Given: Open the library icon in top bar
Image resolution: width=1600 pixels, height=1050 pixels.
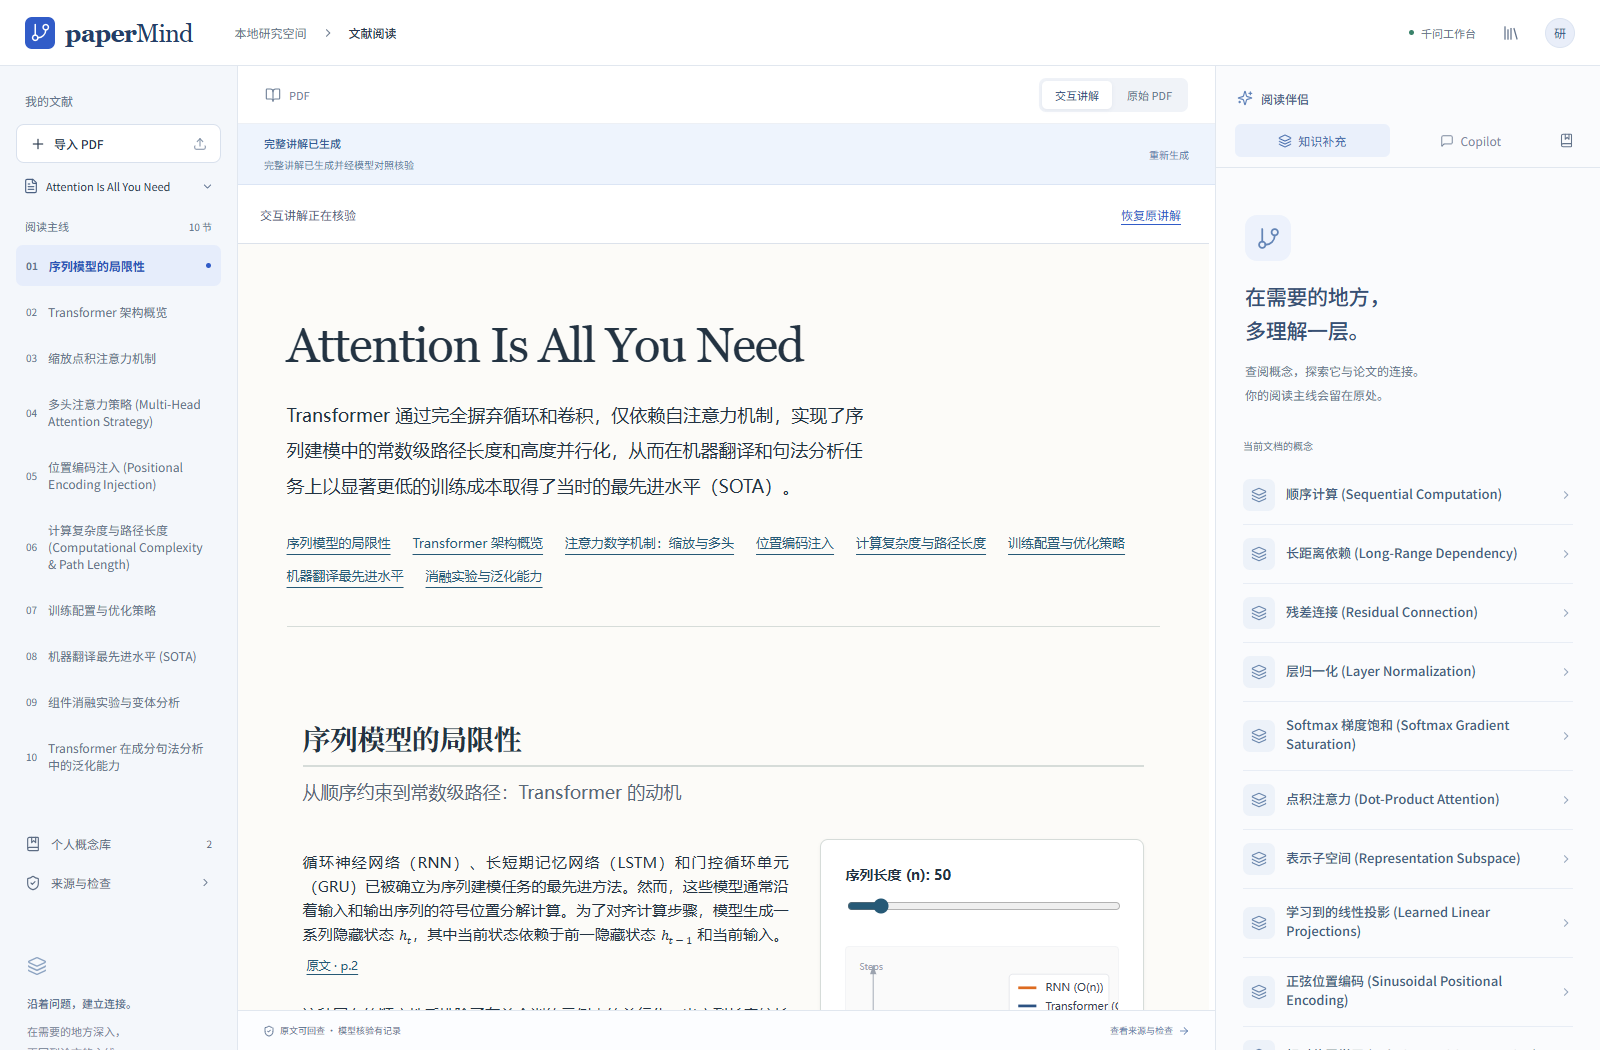Looking at the screenshot, I should click(x=1510, y=33).
